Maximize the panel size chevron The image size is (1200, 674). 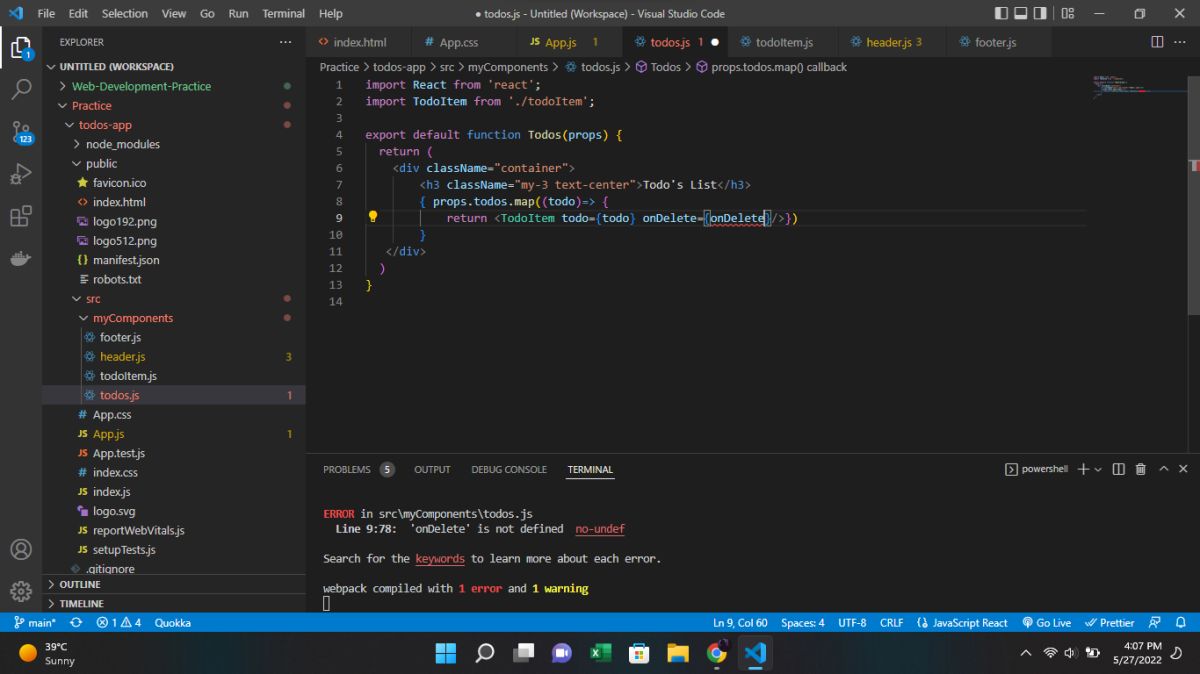[x=1163, y=469]
